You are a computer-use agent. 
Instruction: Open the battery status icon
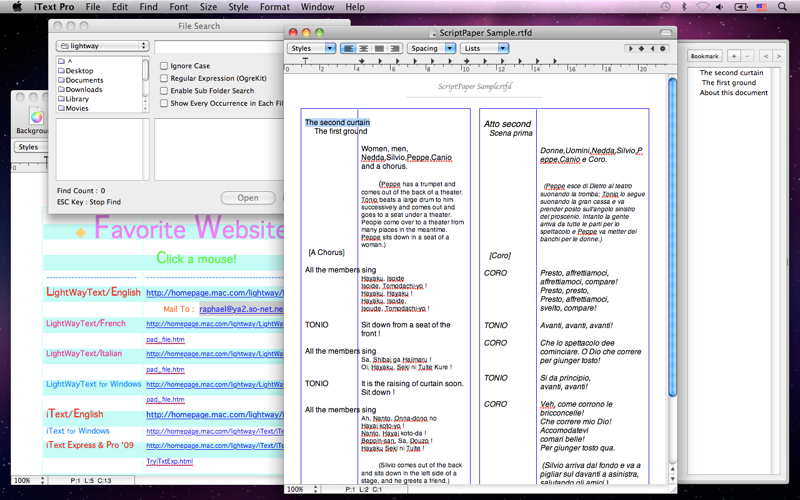pyautogui.click(x=740, y=7)
